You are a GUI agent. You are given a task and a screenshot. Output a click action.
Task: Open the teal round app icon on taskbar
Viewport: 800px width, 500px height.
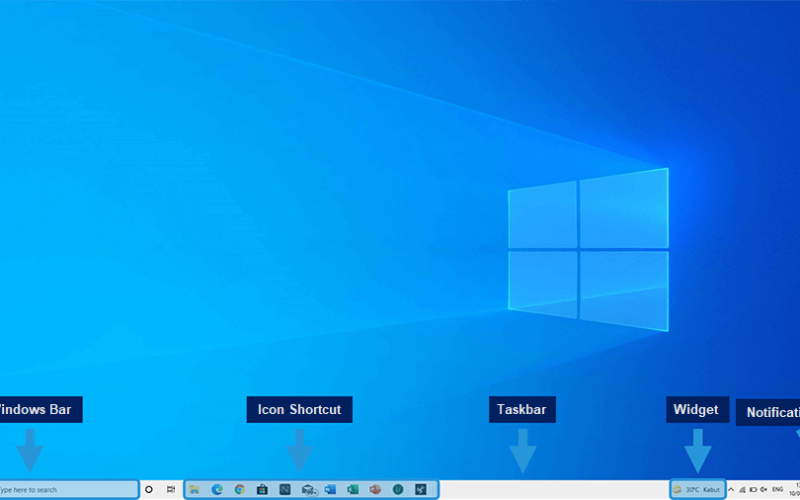398,489
